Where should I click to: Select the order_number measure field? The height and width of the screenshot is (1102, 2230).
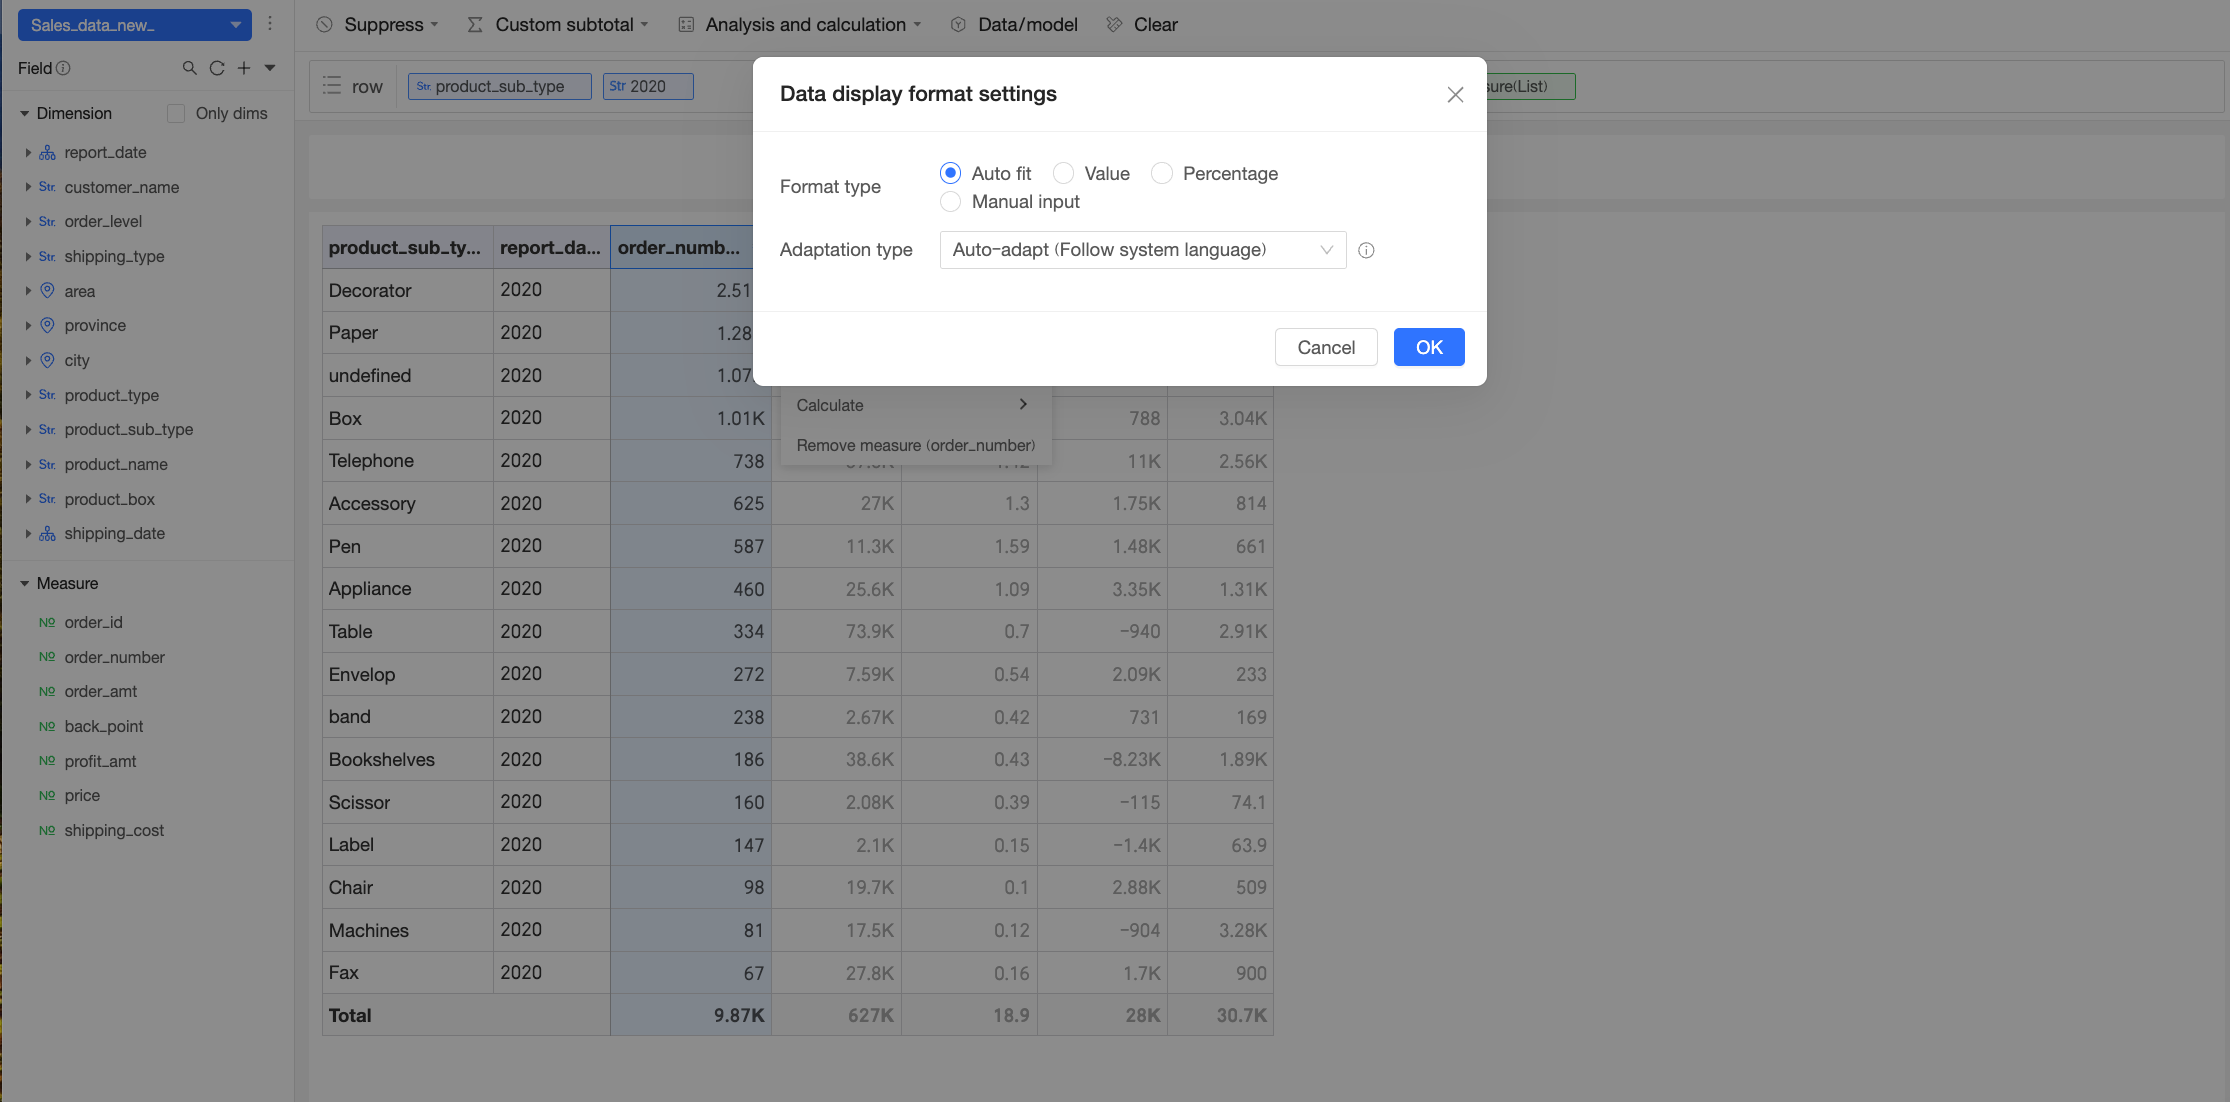114,657
